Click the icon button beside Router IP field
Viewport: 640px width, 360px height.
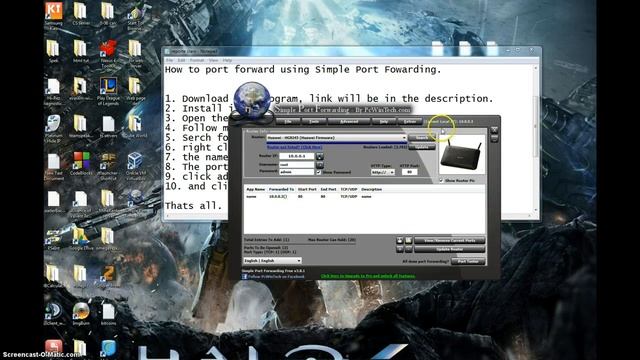[320, 156]
